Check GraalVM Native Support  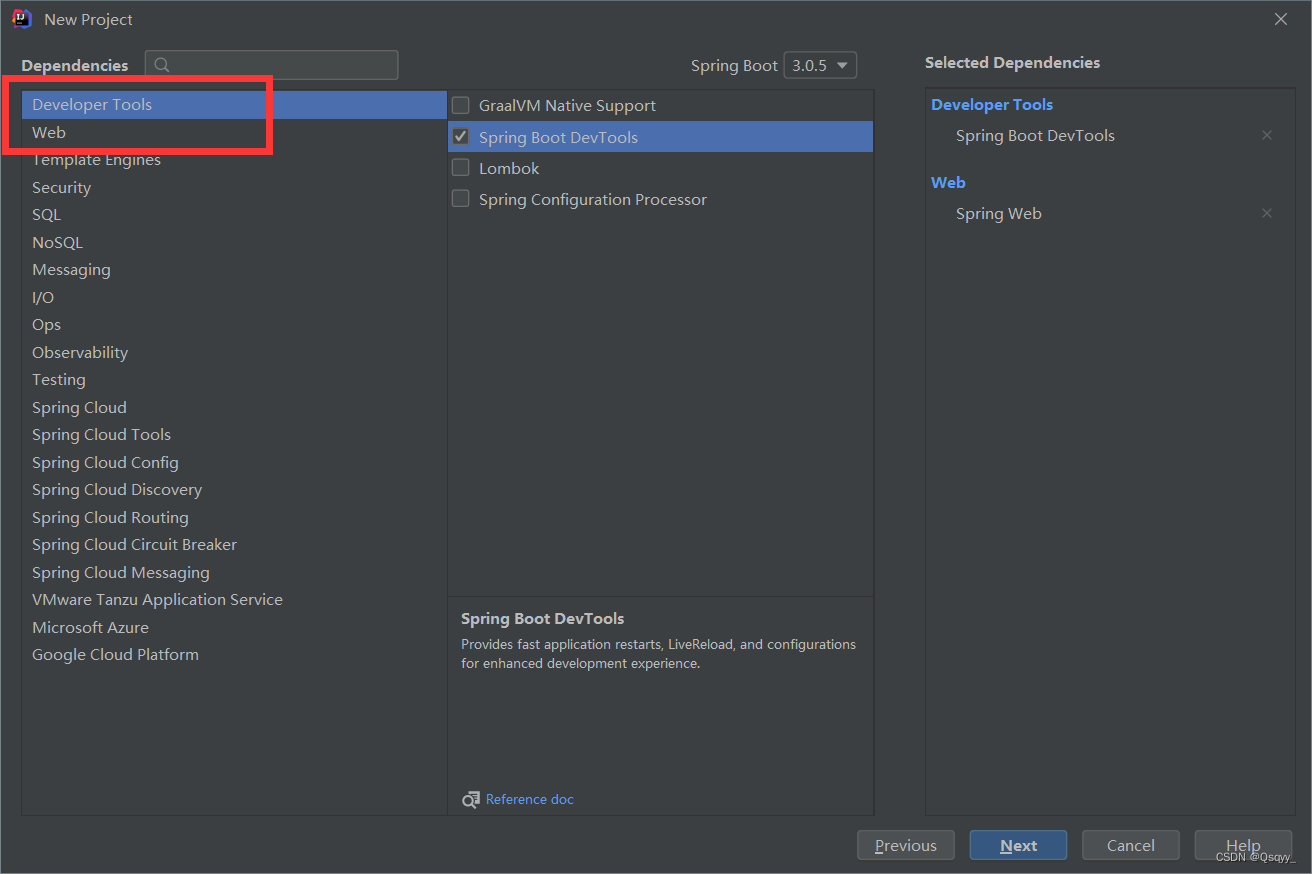460,104
